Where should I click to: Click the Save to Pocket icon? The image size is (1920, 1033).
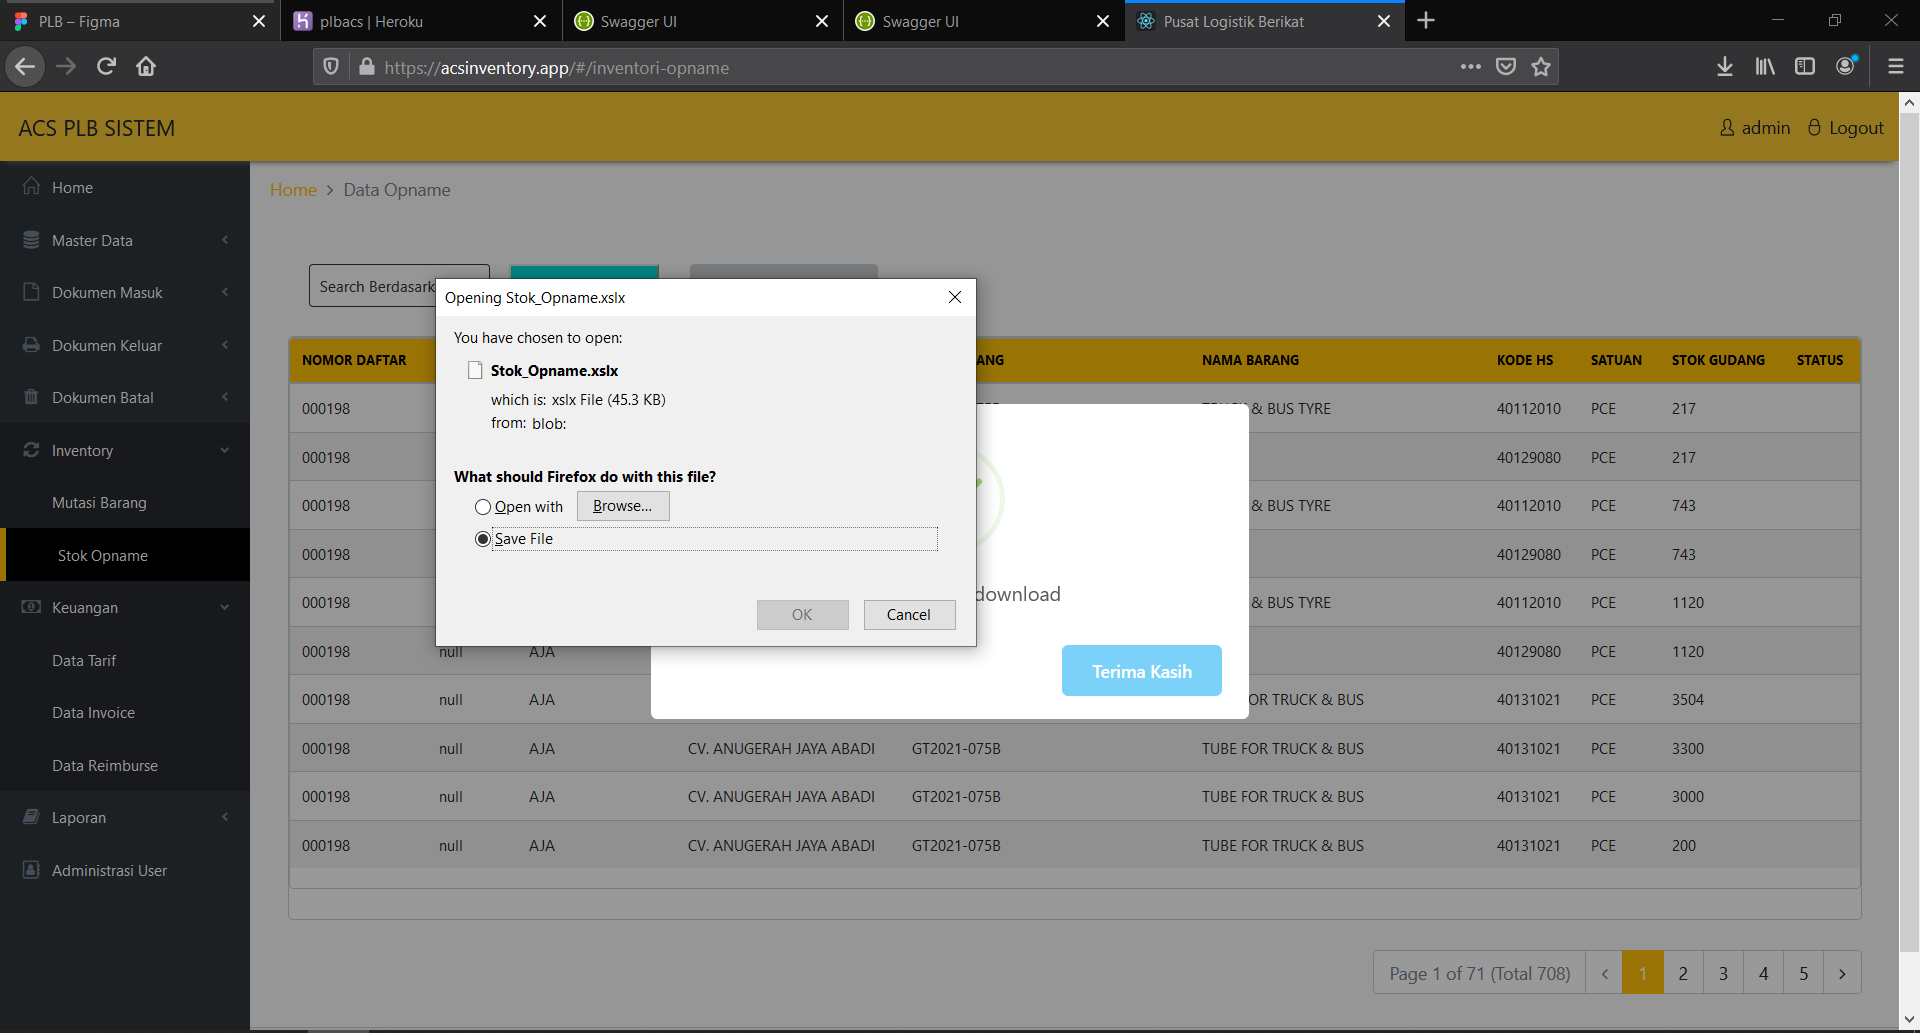tap(1506, 67)
